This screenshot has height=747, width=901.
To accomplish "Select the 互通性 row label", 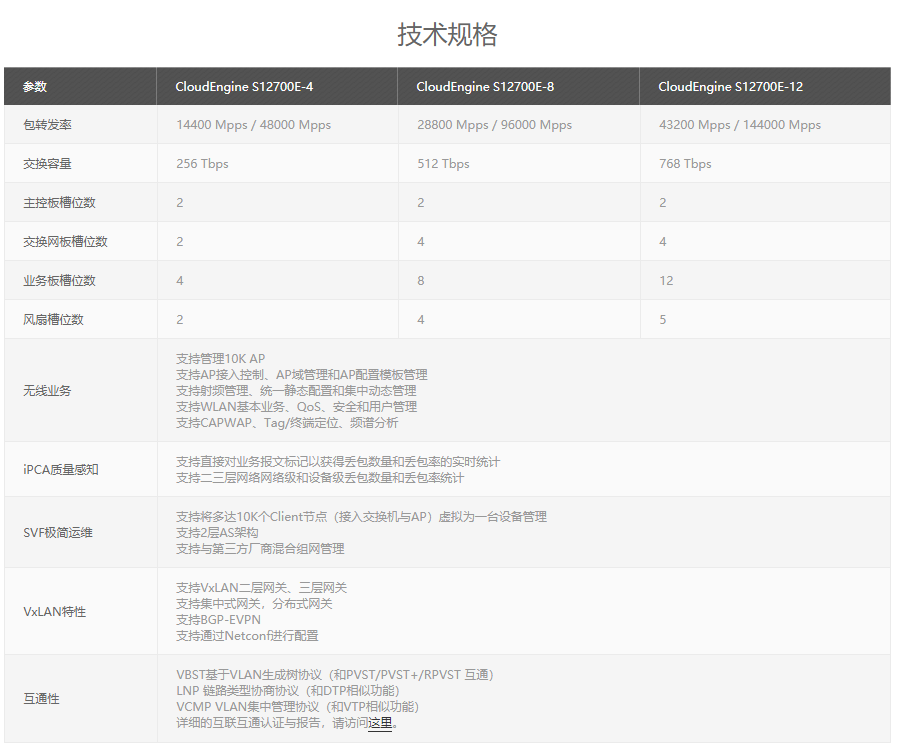I will click(x=41, y=699).
